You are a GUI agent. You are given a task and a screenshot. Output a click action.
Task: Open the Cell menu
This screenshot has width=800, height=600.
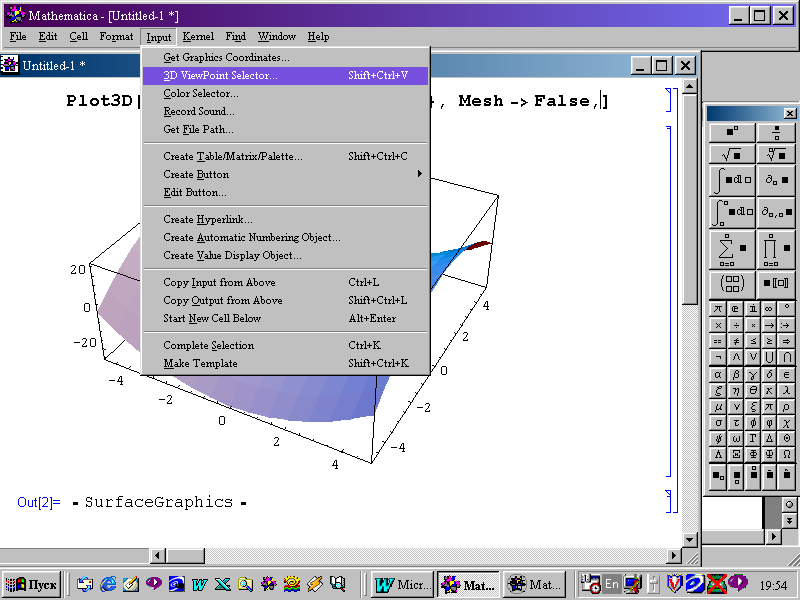[79, 37]
